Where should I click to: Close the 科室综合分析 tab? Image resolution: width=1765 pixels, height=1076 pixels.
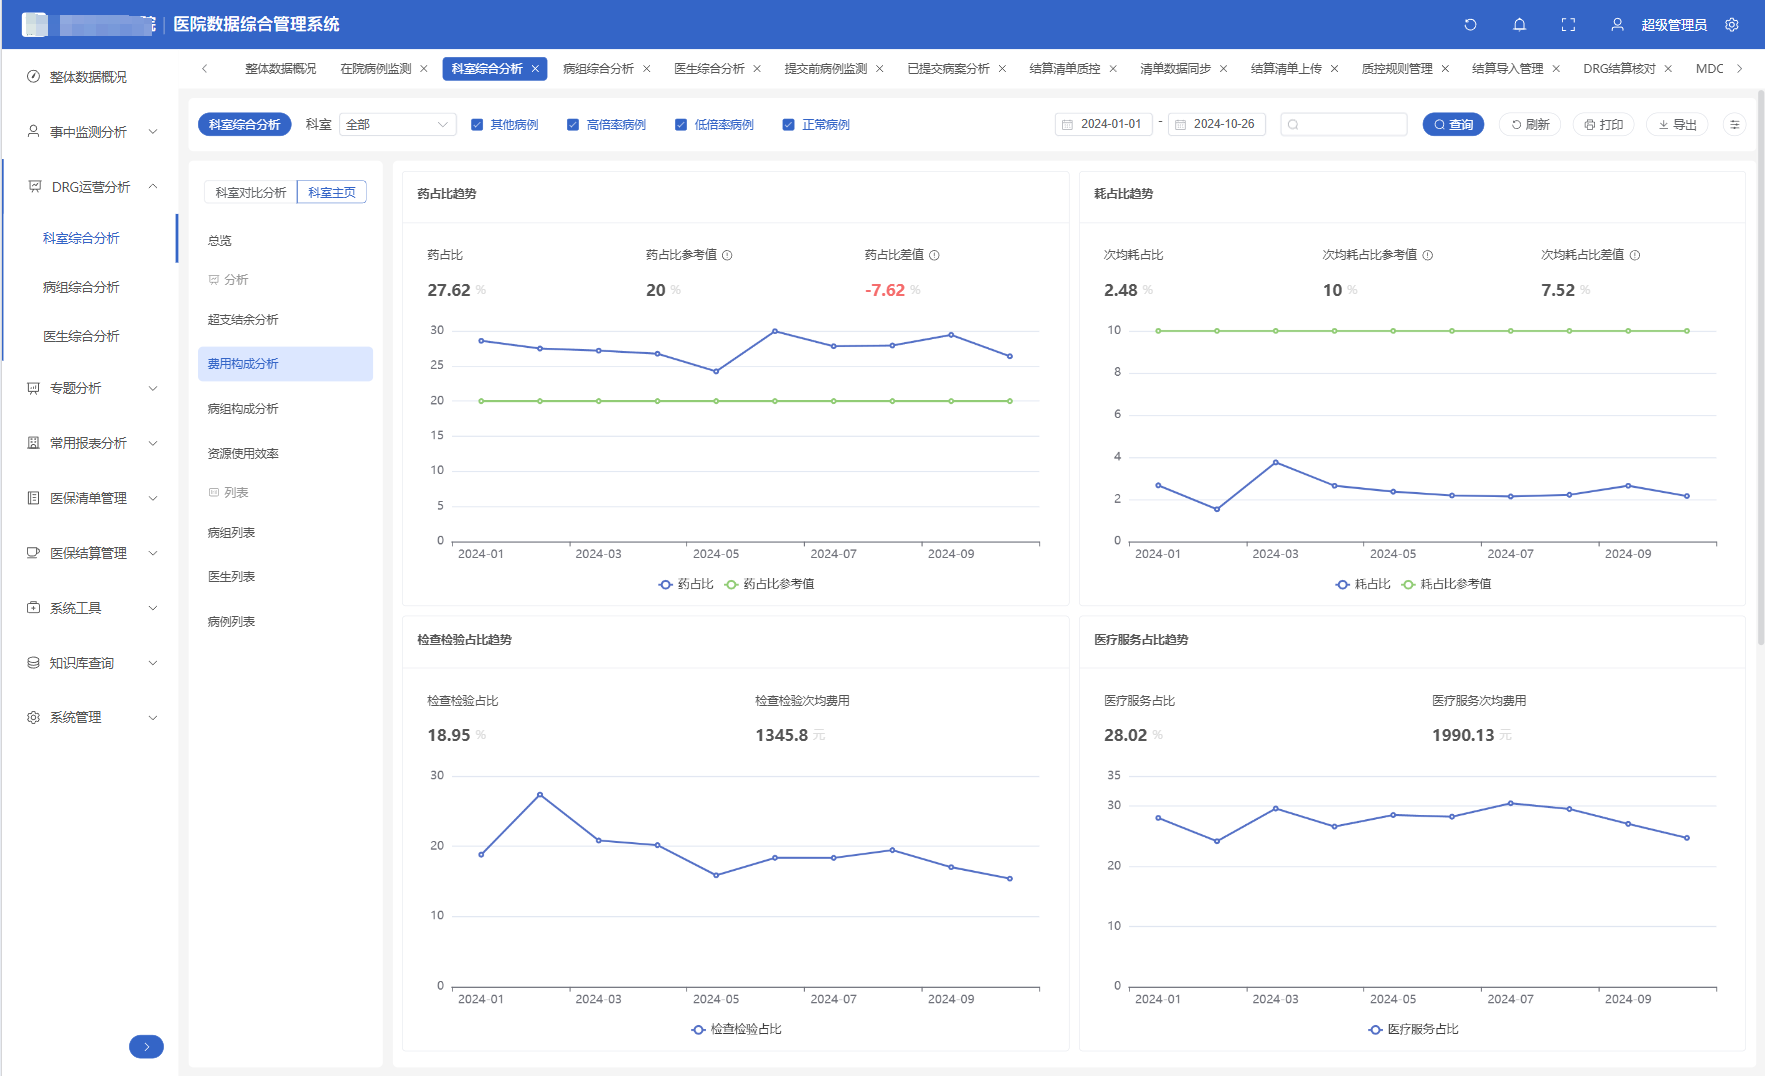pyautogui.click(x=535, y=69)
